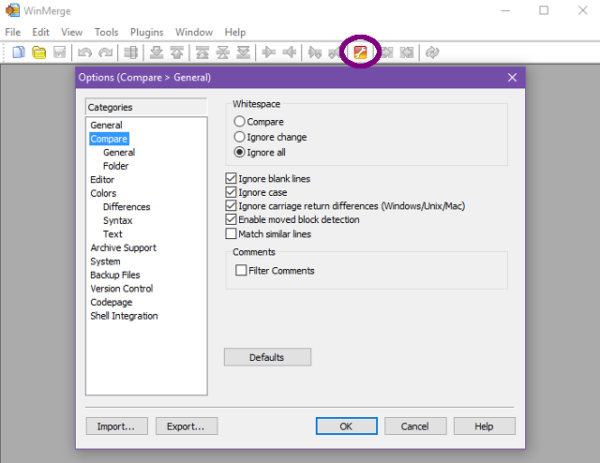Click the Export... button

pyautogui.click(x=186, y=426)
